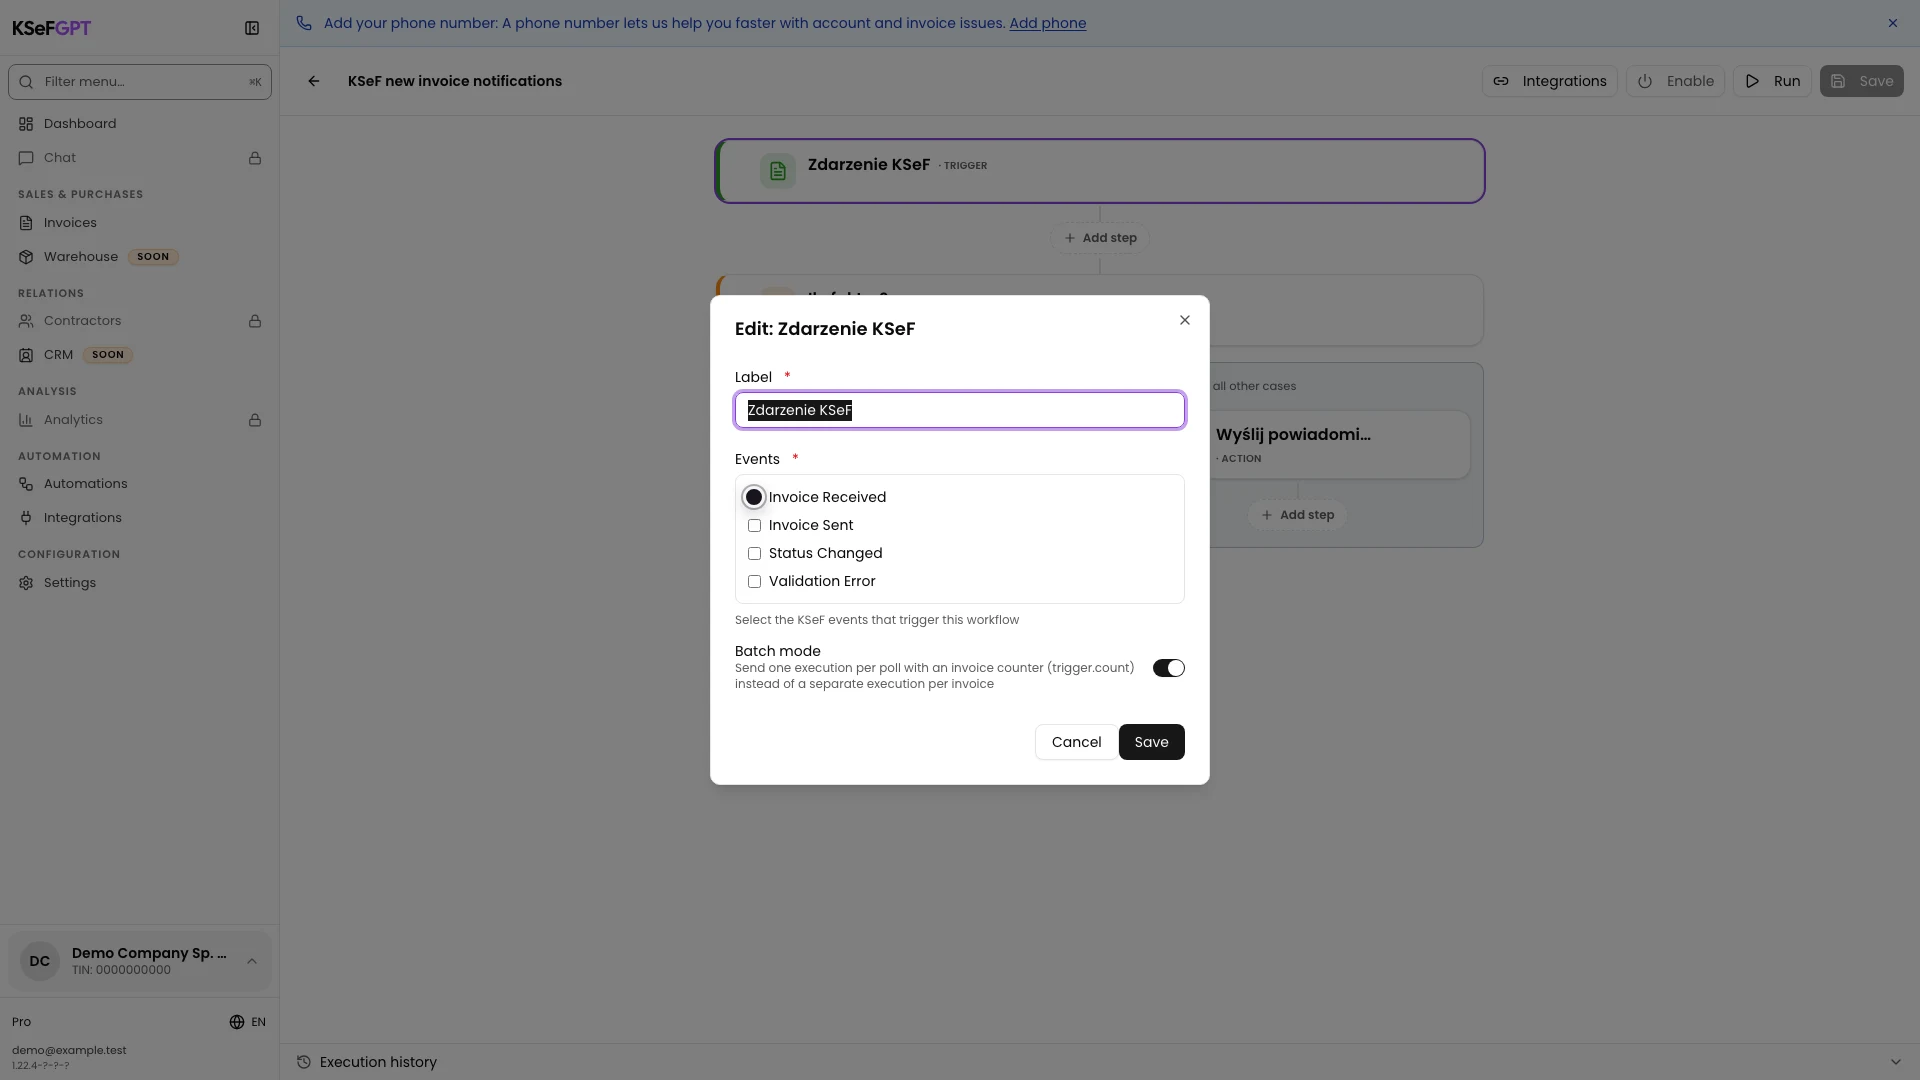This screenshot has width=1920, height=1080.
Task: Click the top toolbar Save button
Action: coord(1862,81)
